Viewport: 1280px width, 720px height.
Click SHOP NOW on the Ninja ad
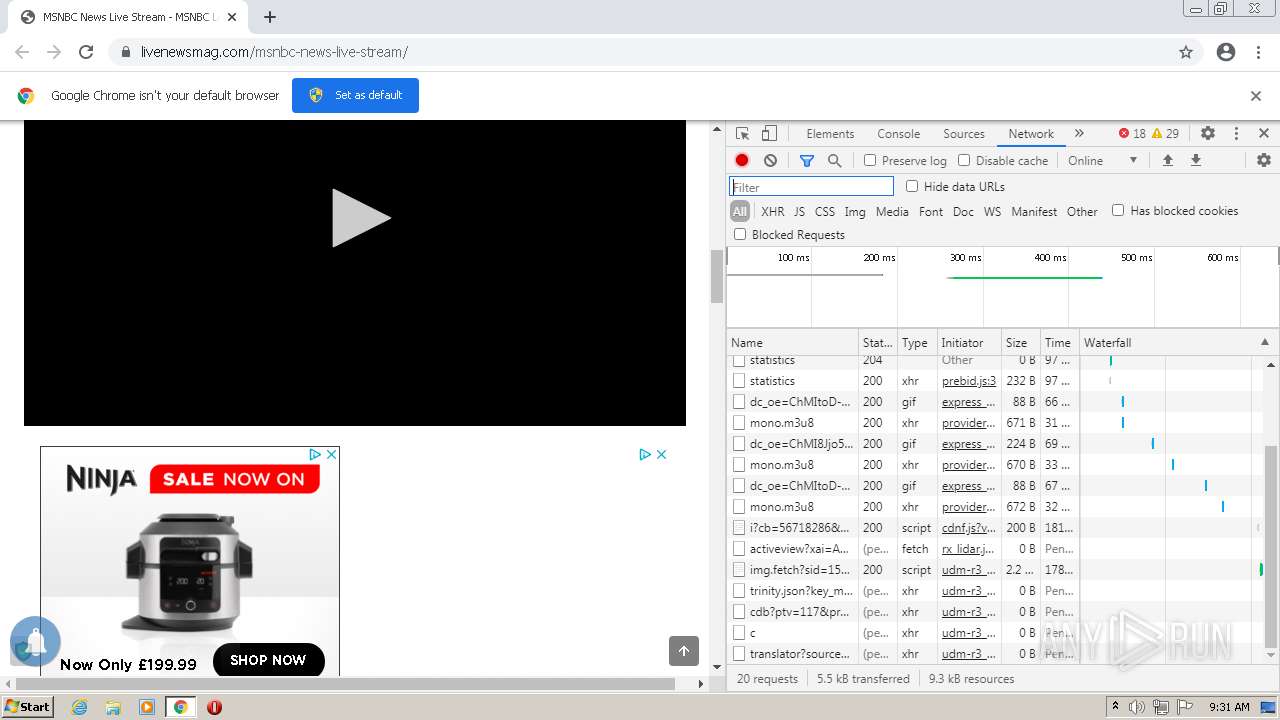click(268, 660)
